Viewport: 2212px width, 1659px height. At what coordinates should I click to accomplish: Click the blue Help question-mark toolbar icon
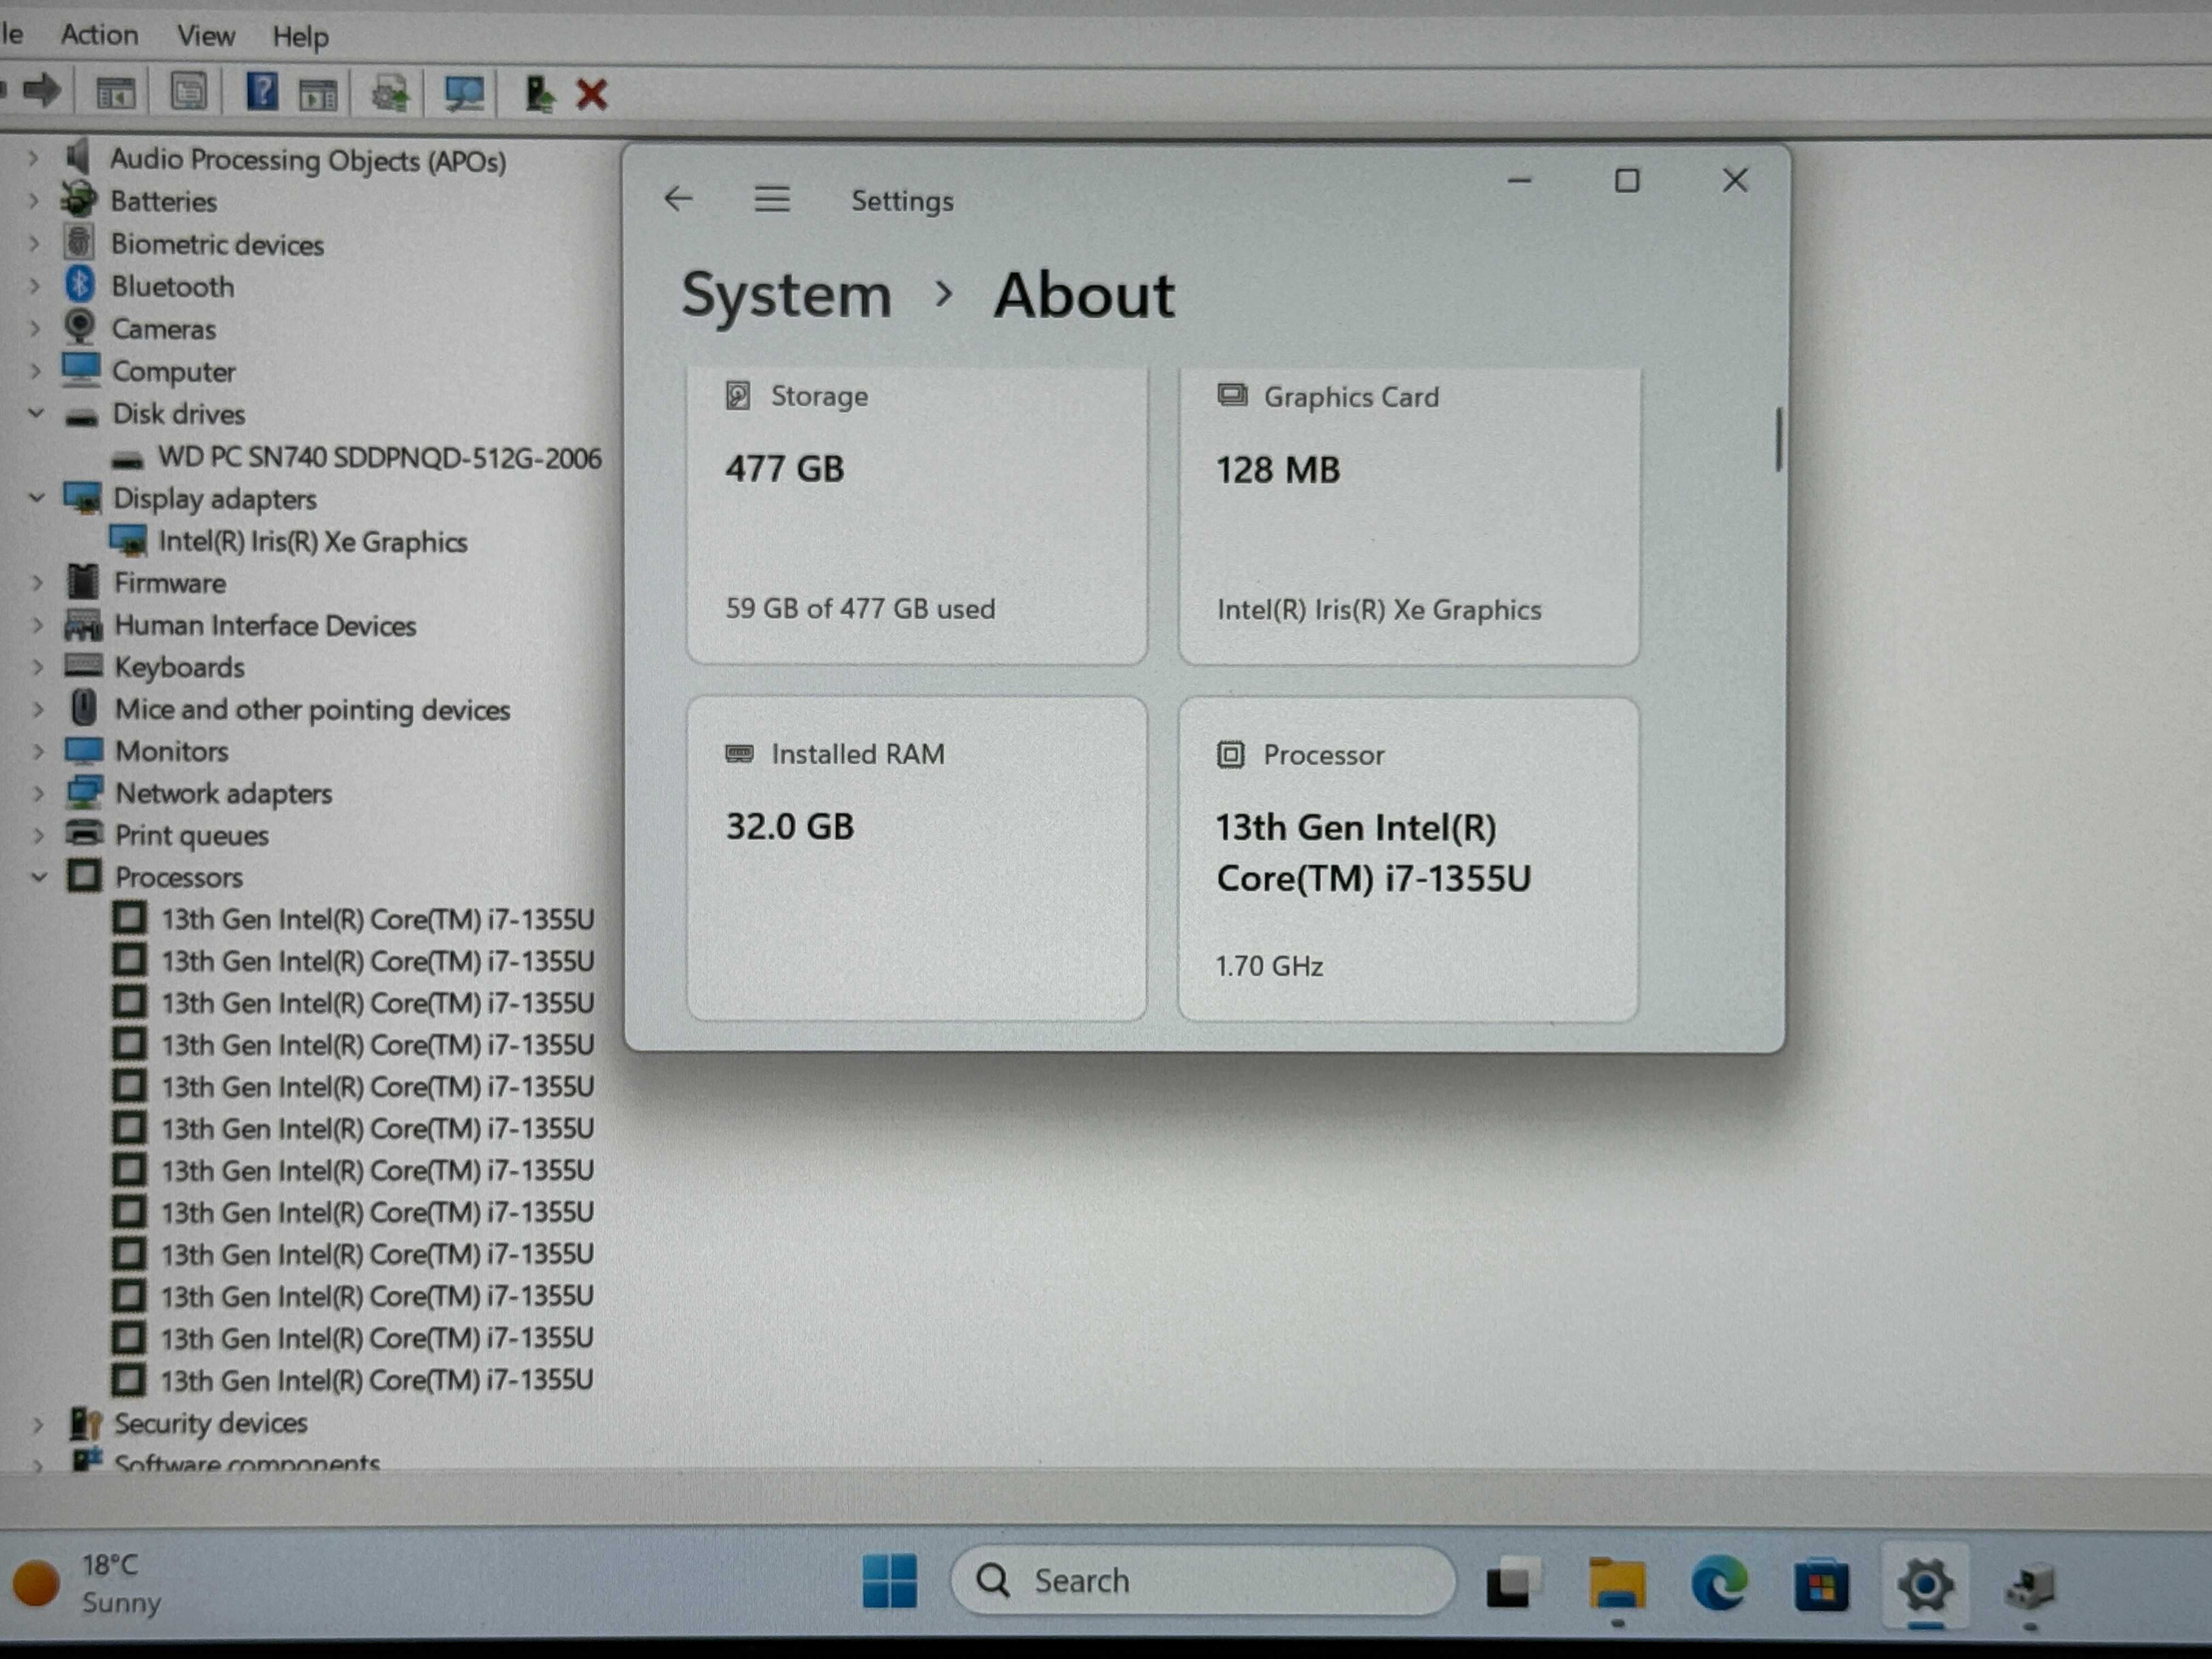262,92
